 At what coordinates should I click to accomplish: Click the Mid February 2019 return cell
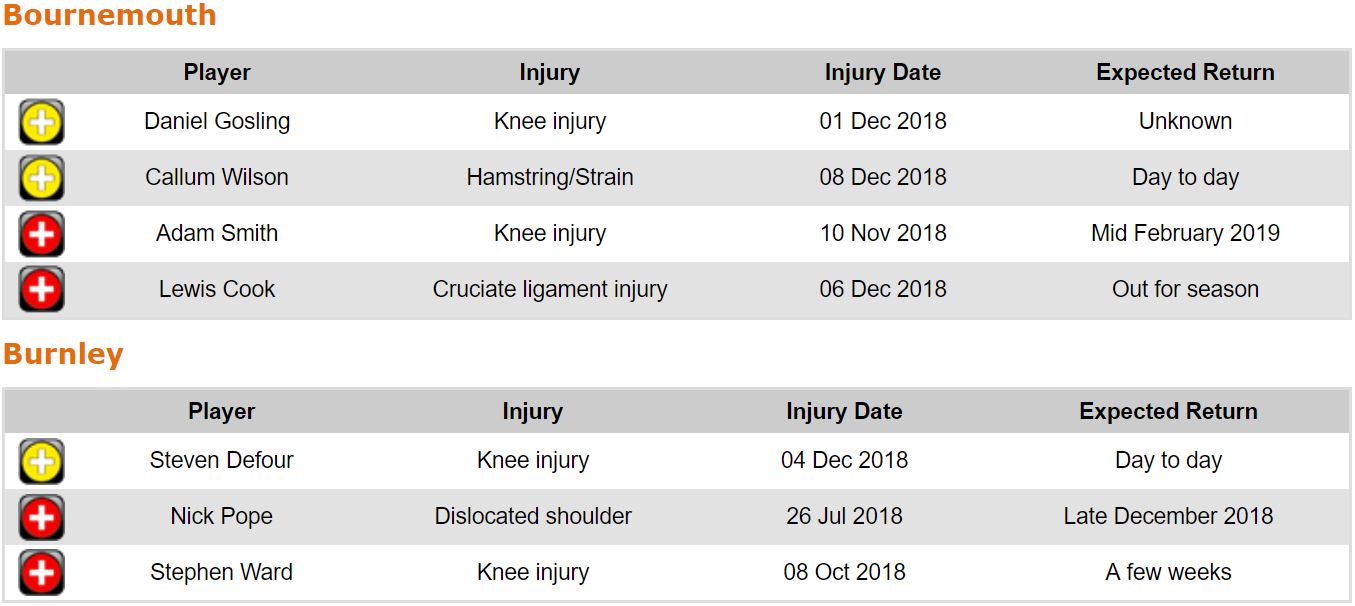1185,234
